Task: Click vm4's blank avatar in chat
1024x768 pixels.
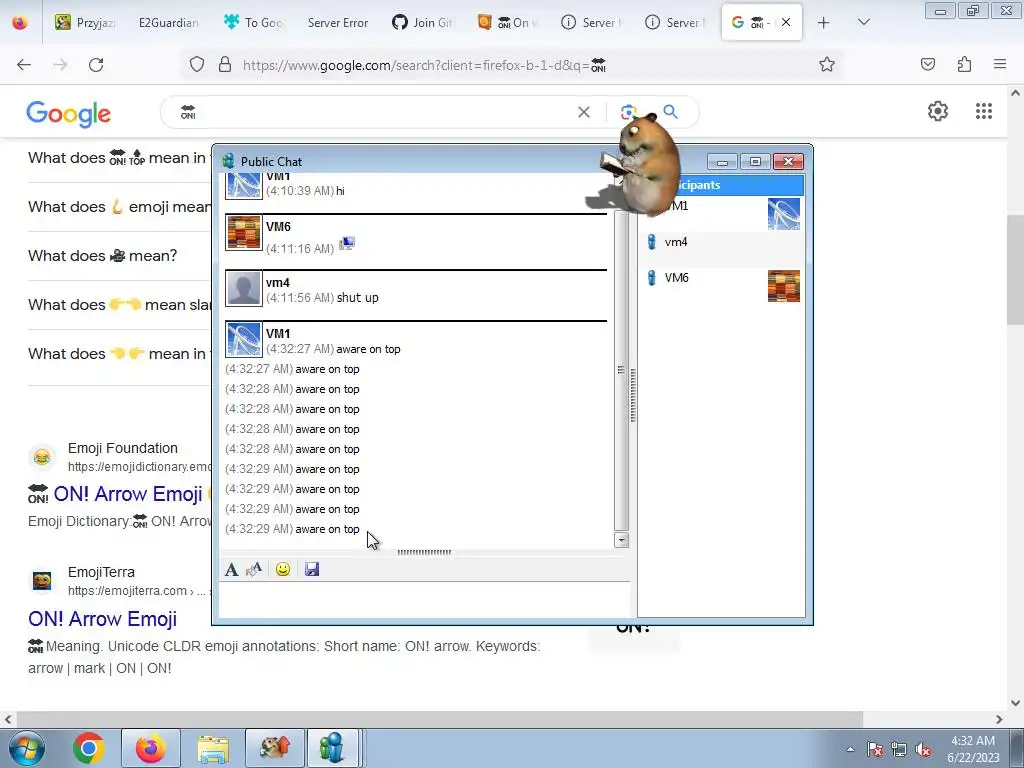Action: (x=244, y=289)
